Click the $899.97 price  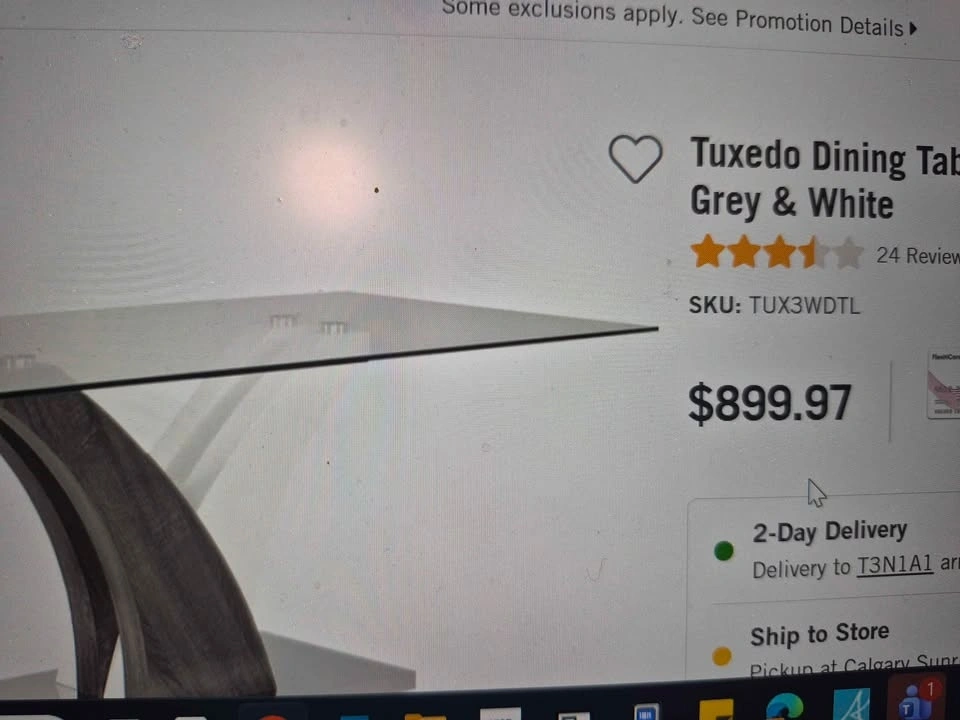click(x=770, y=403)
